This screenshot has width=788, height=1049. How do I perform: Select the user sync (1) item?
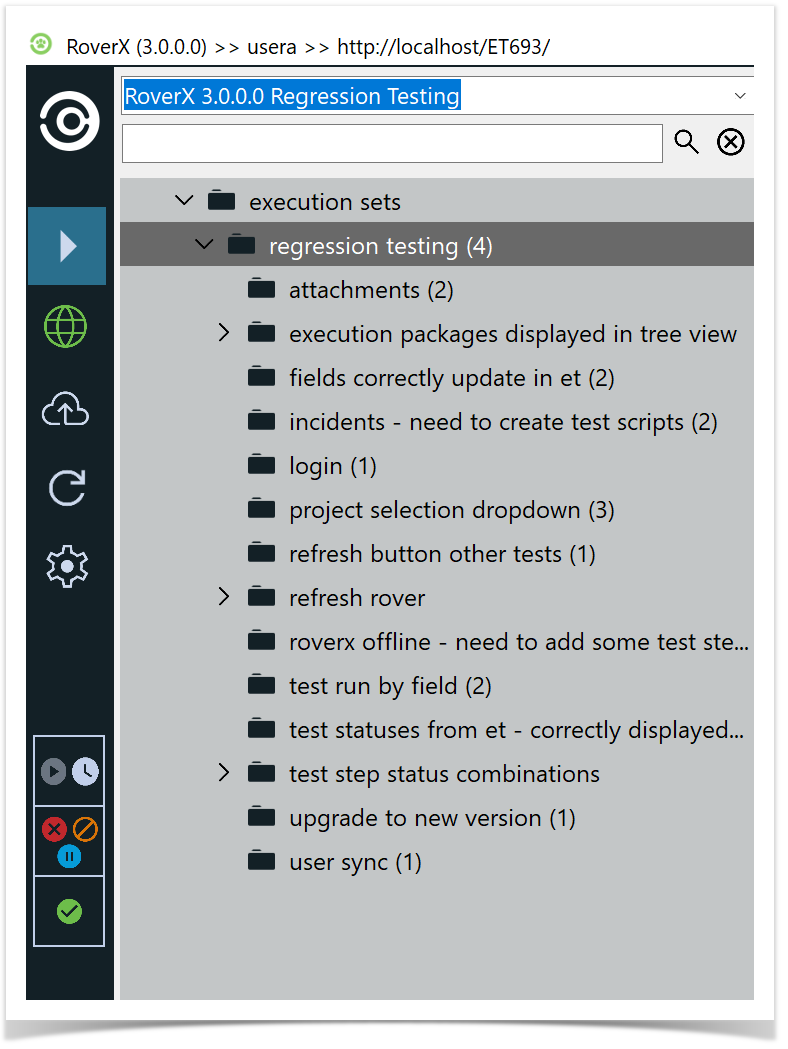pyautogui.click(x=355, y=862)
